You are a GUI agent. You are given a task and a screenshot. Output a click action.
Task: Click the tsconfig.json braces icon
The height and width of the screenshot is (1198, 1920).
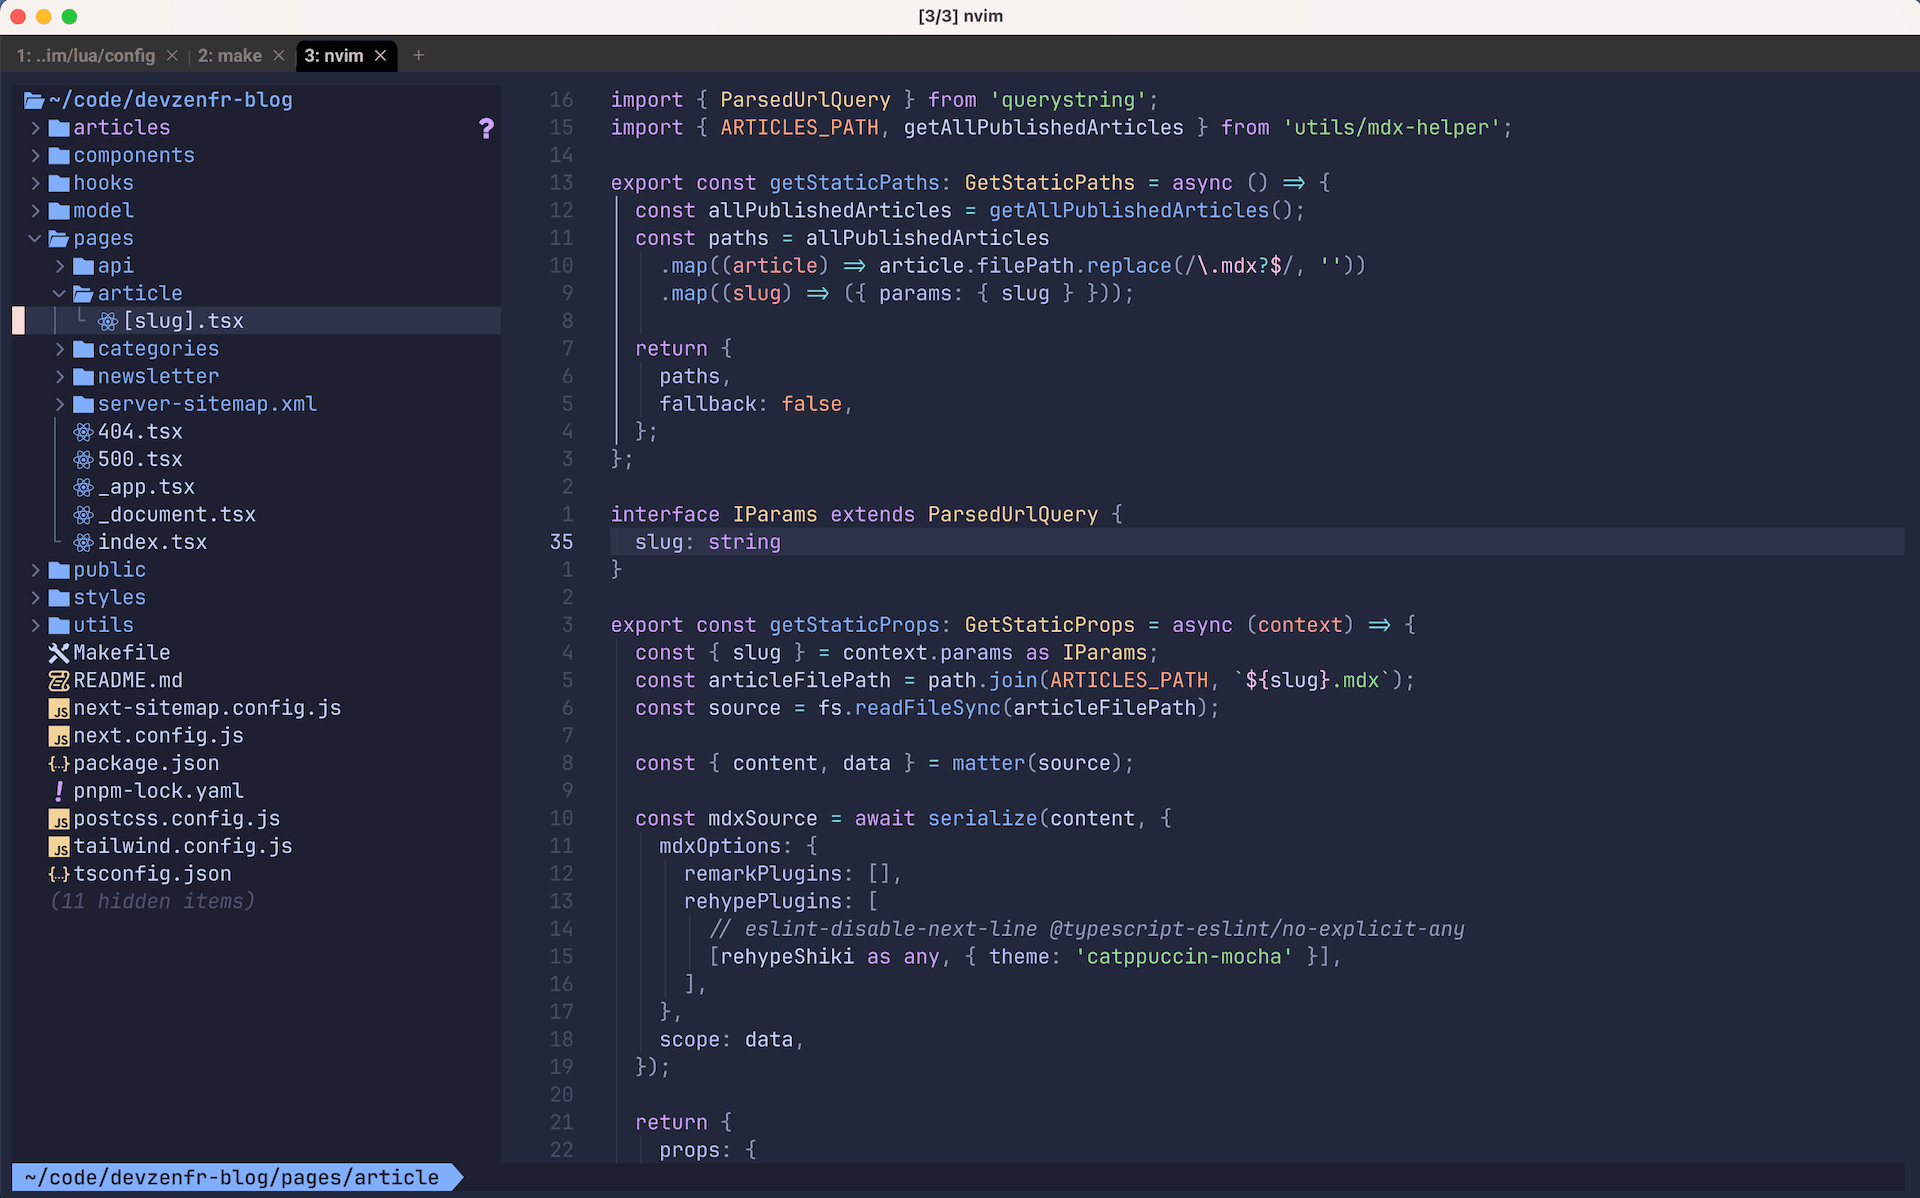click(60, 873)
